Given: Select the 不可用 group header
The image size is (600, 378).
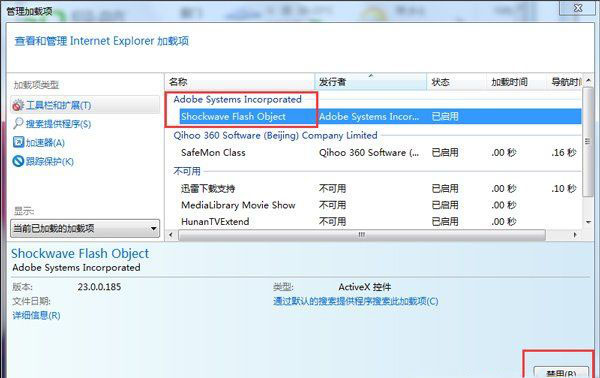Looking at the screenshot, I should (x=187, y=171).
